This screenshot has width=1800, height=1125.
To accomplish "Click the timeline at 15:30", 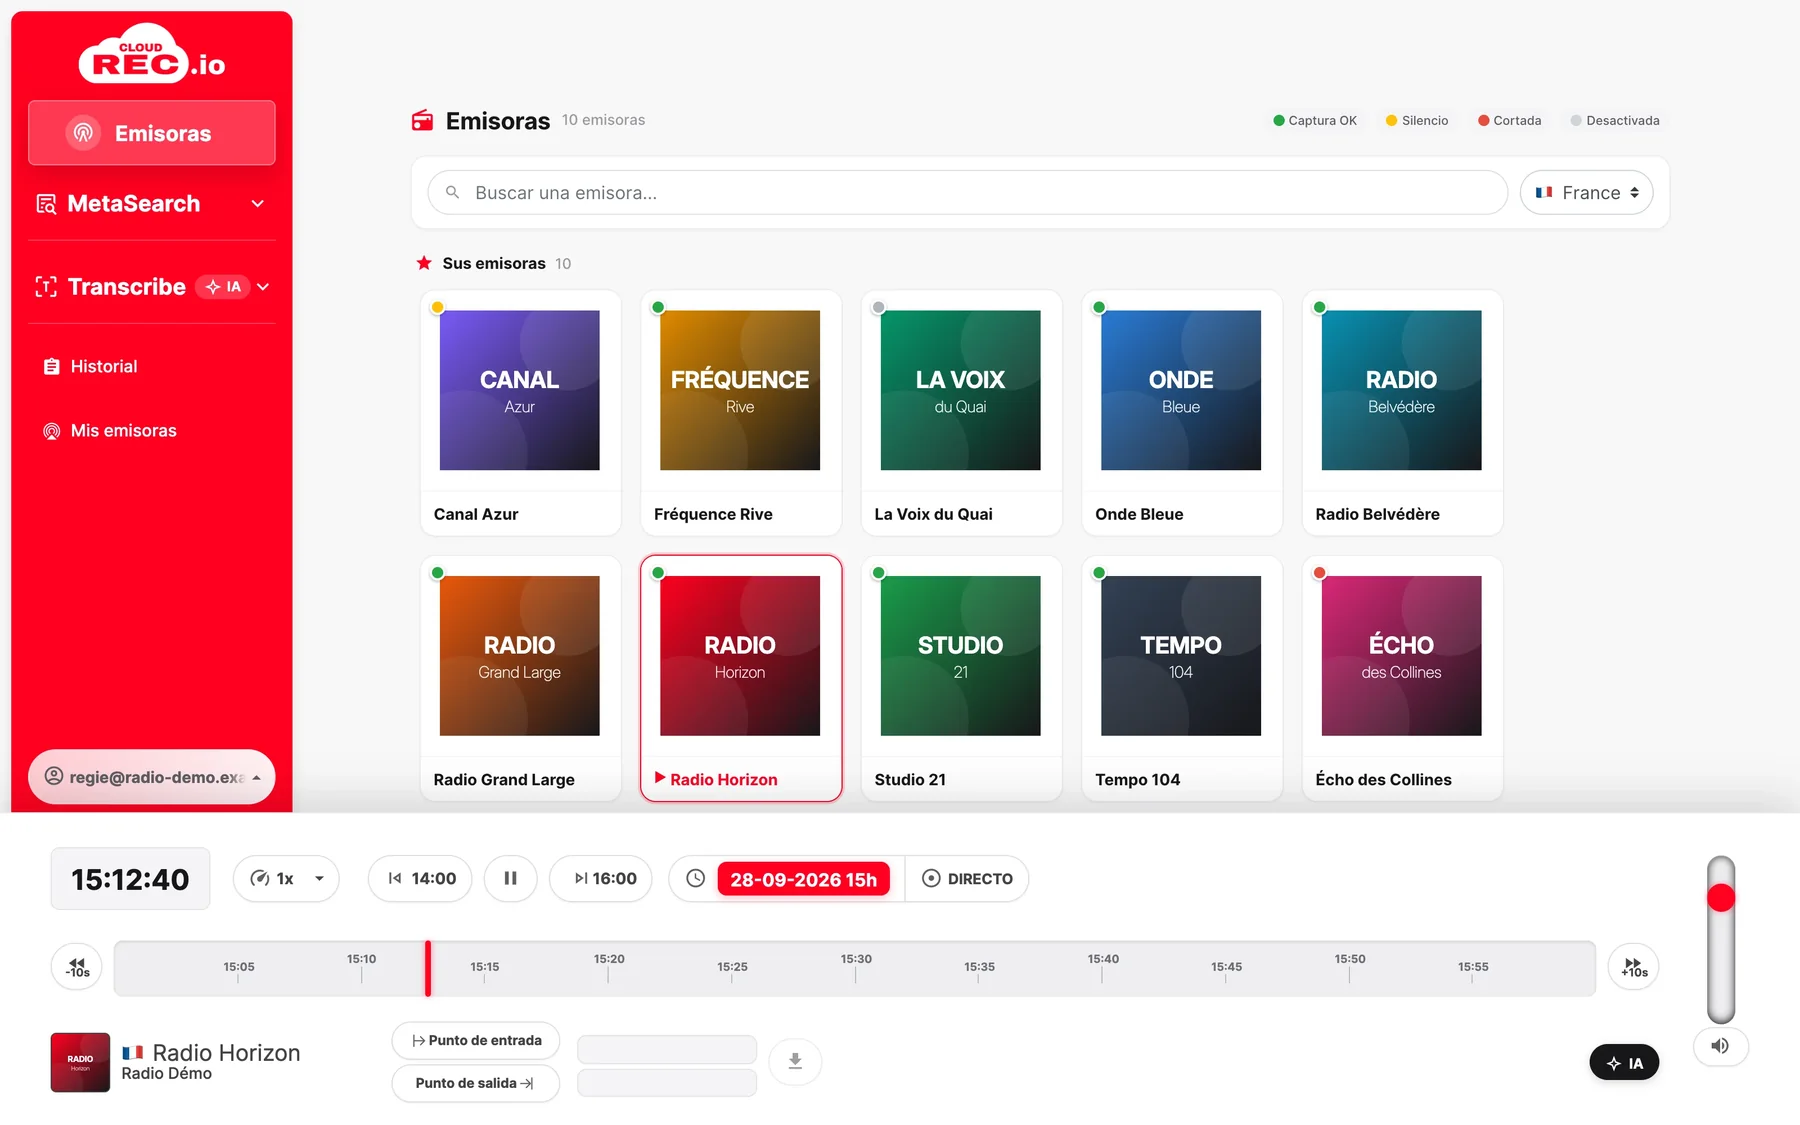I will click(856, 967).
